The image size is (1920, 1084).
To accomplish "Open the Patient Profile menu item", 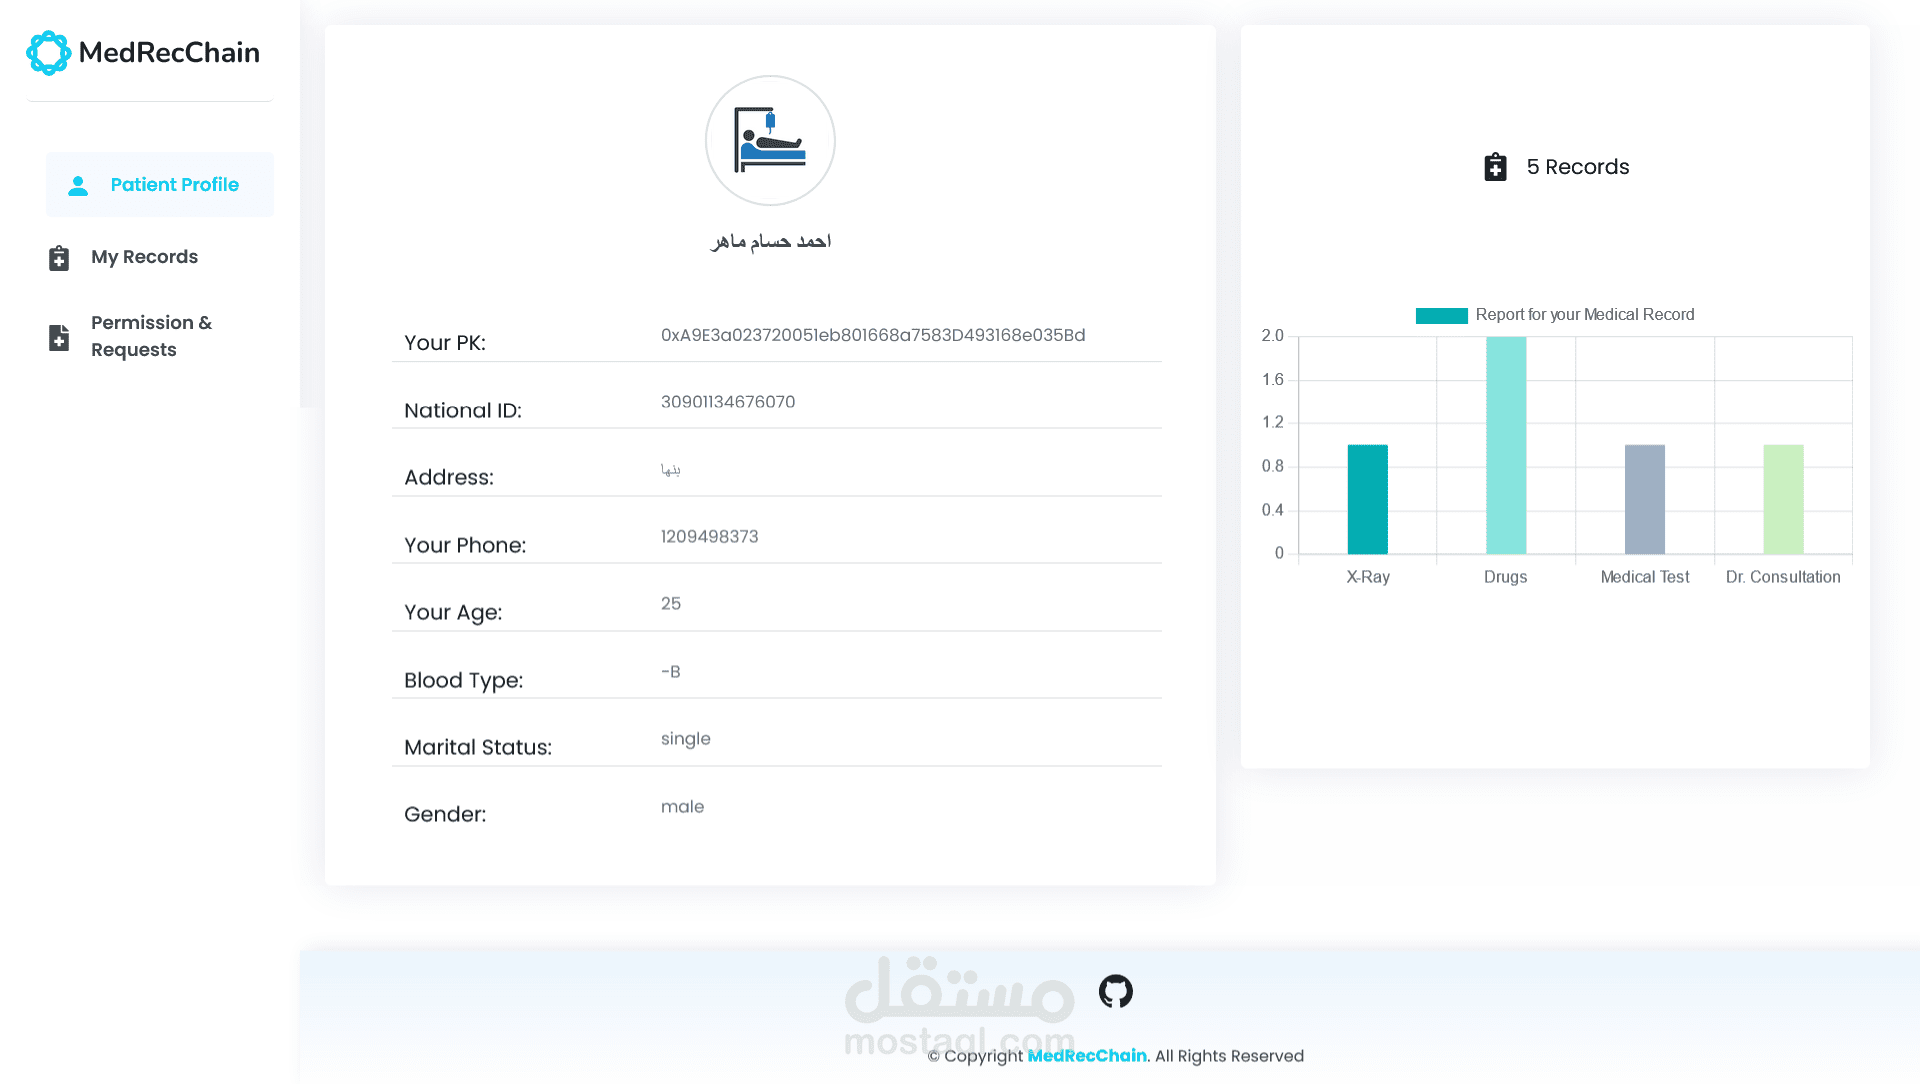I will click(x=174, y=185).
